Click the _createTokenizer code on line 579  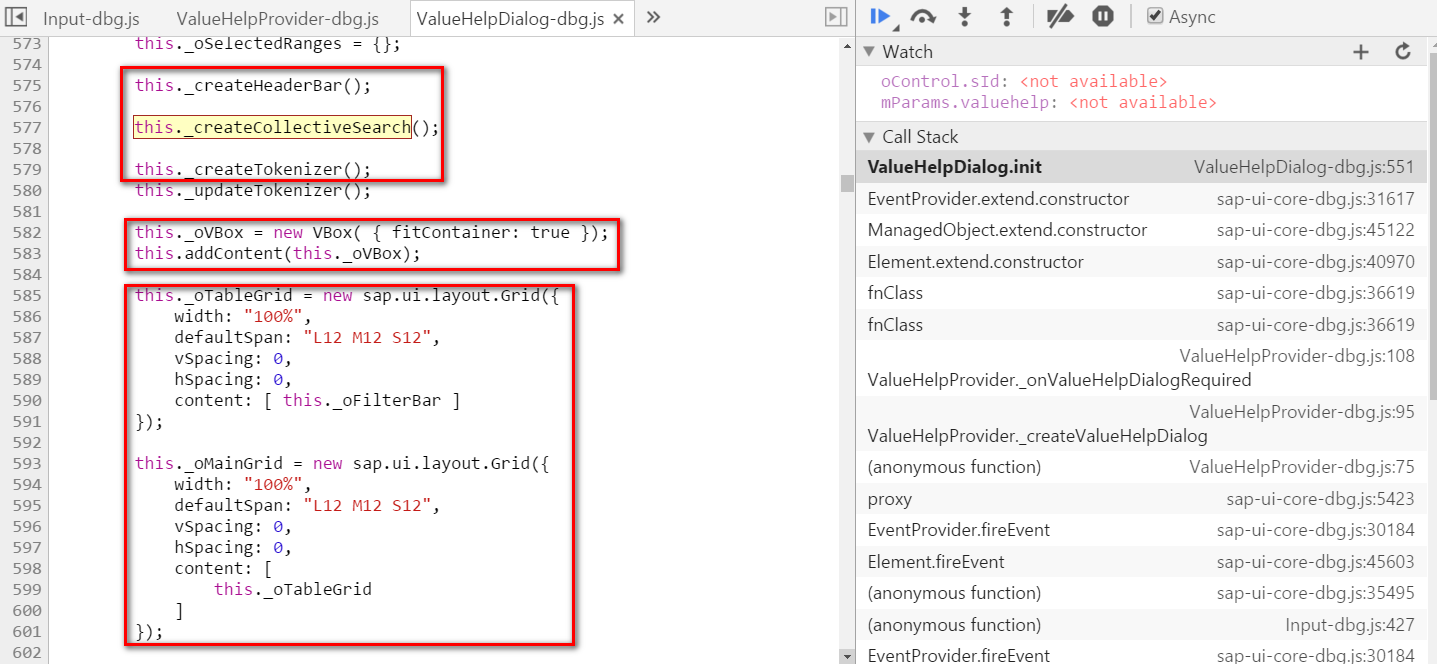[x=253, y=169]
